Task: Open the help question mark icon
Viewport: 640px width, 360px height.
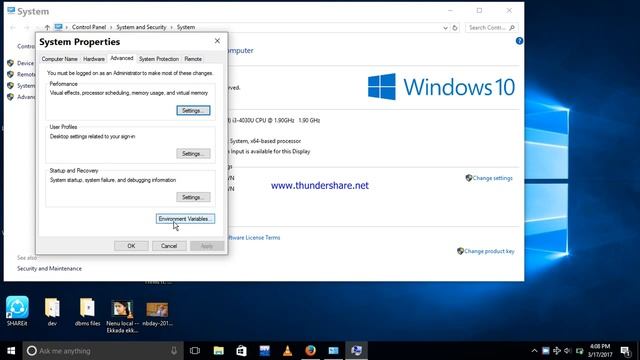Action: 519,41
